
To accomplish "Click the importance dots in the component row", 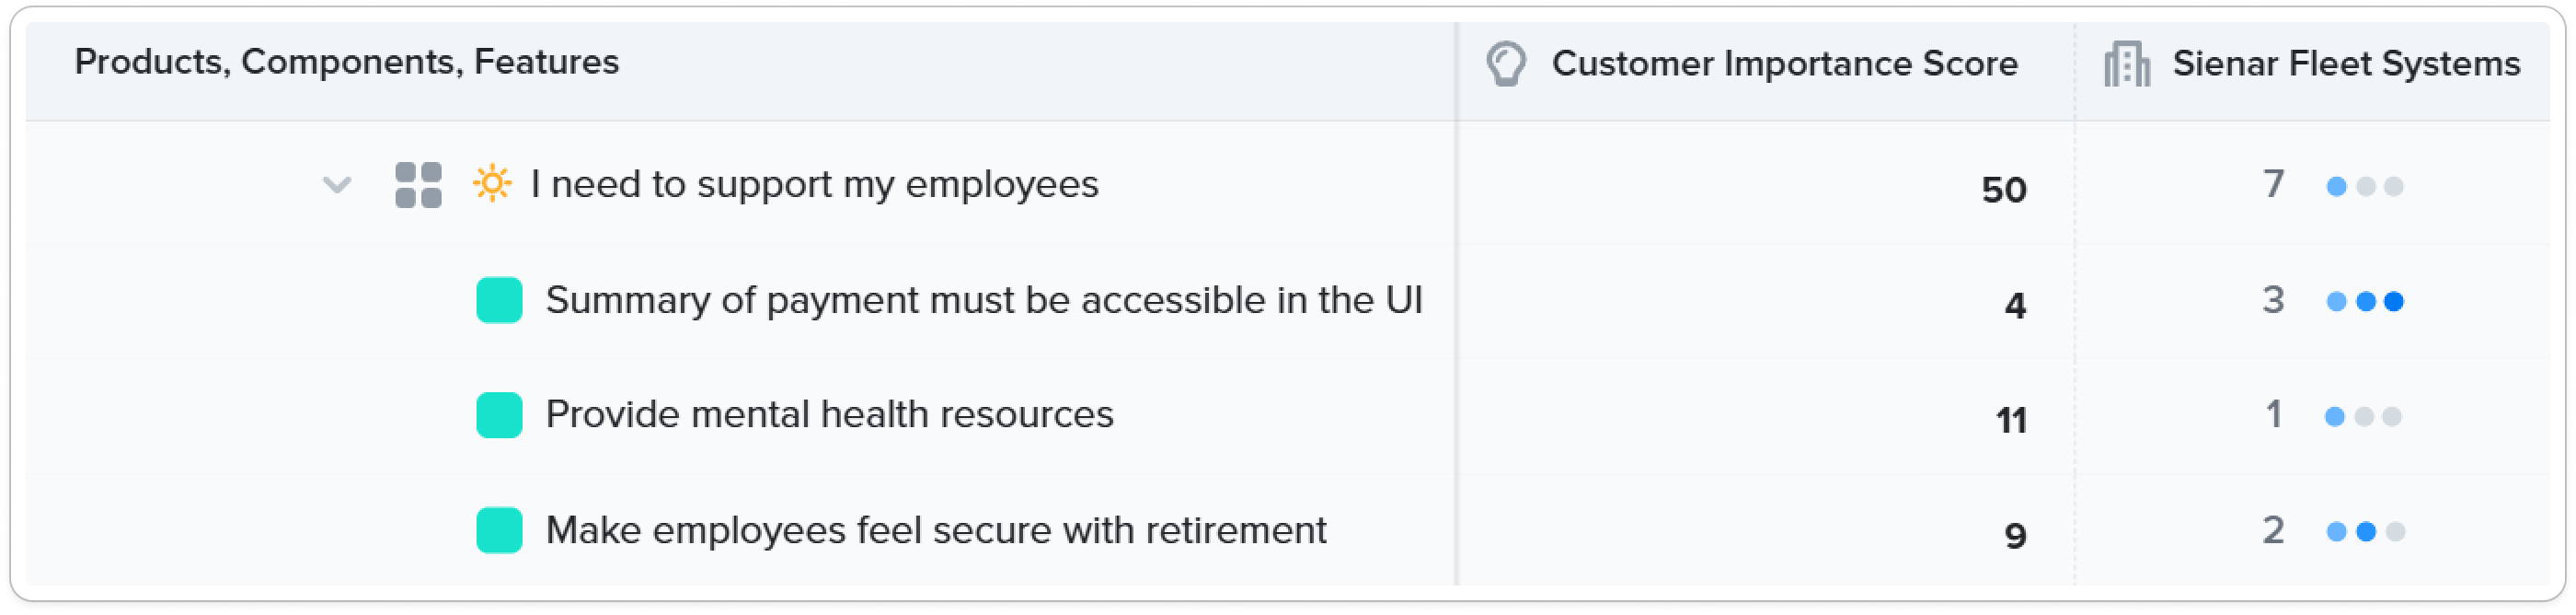I will [x=2365, y=186].
